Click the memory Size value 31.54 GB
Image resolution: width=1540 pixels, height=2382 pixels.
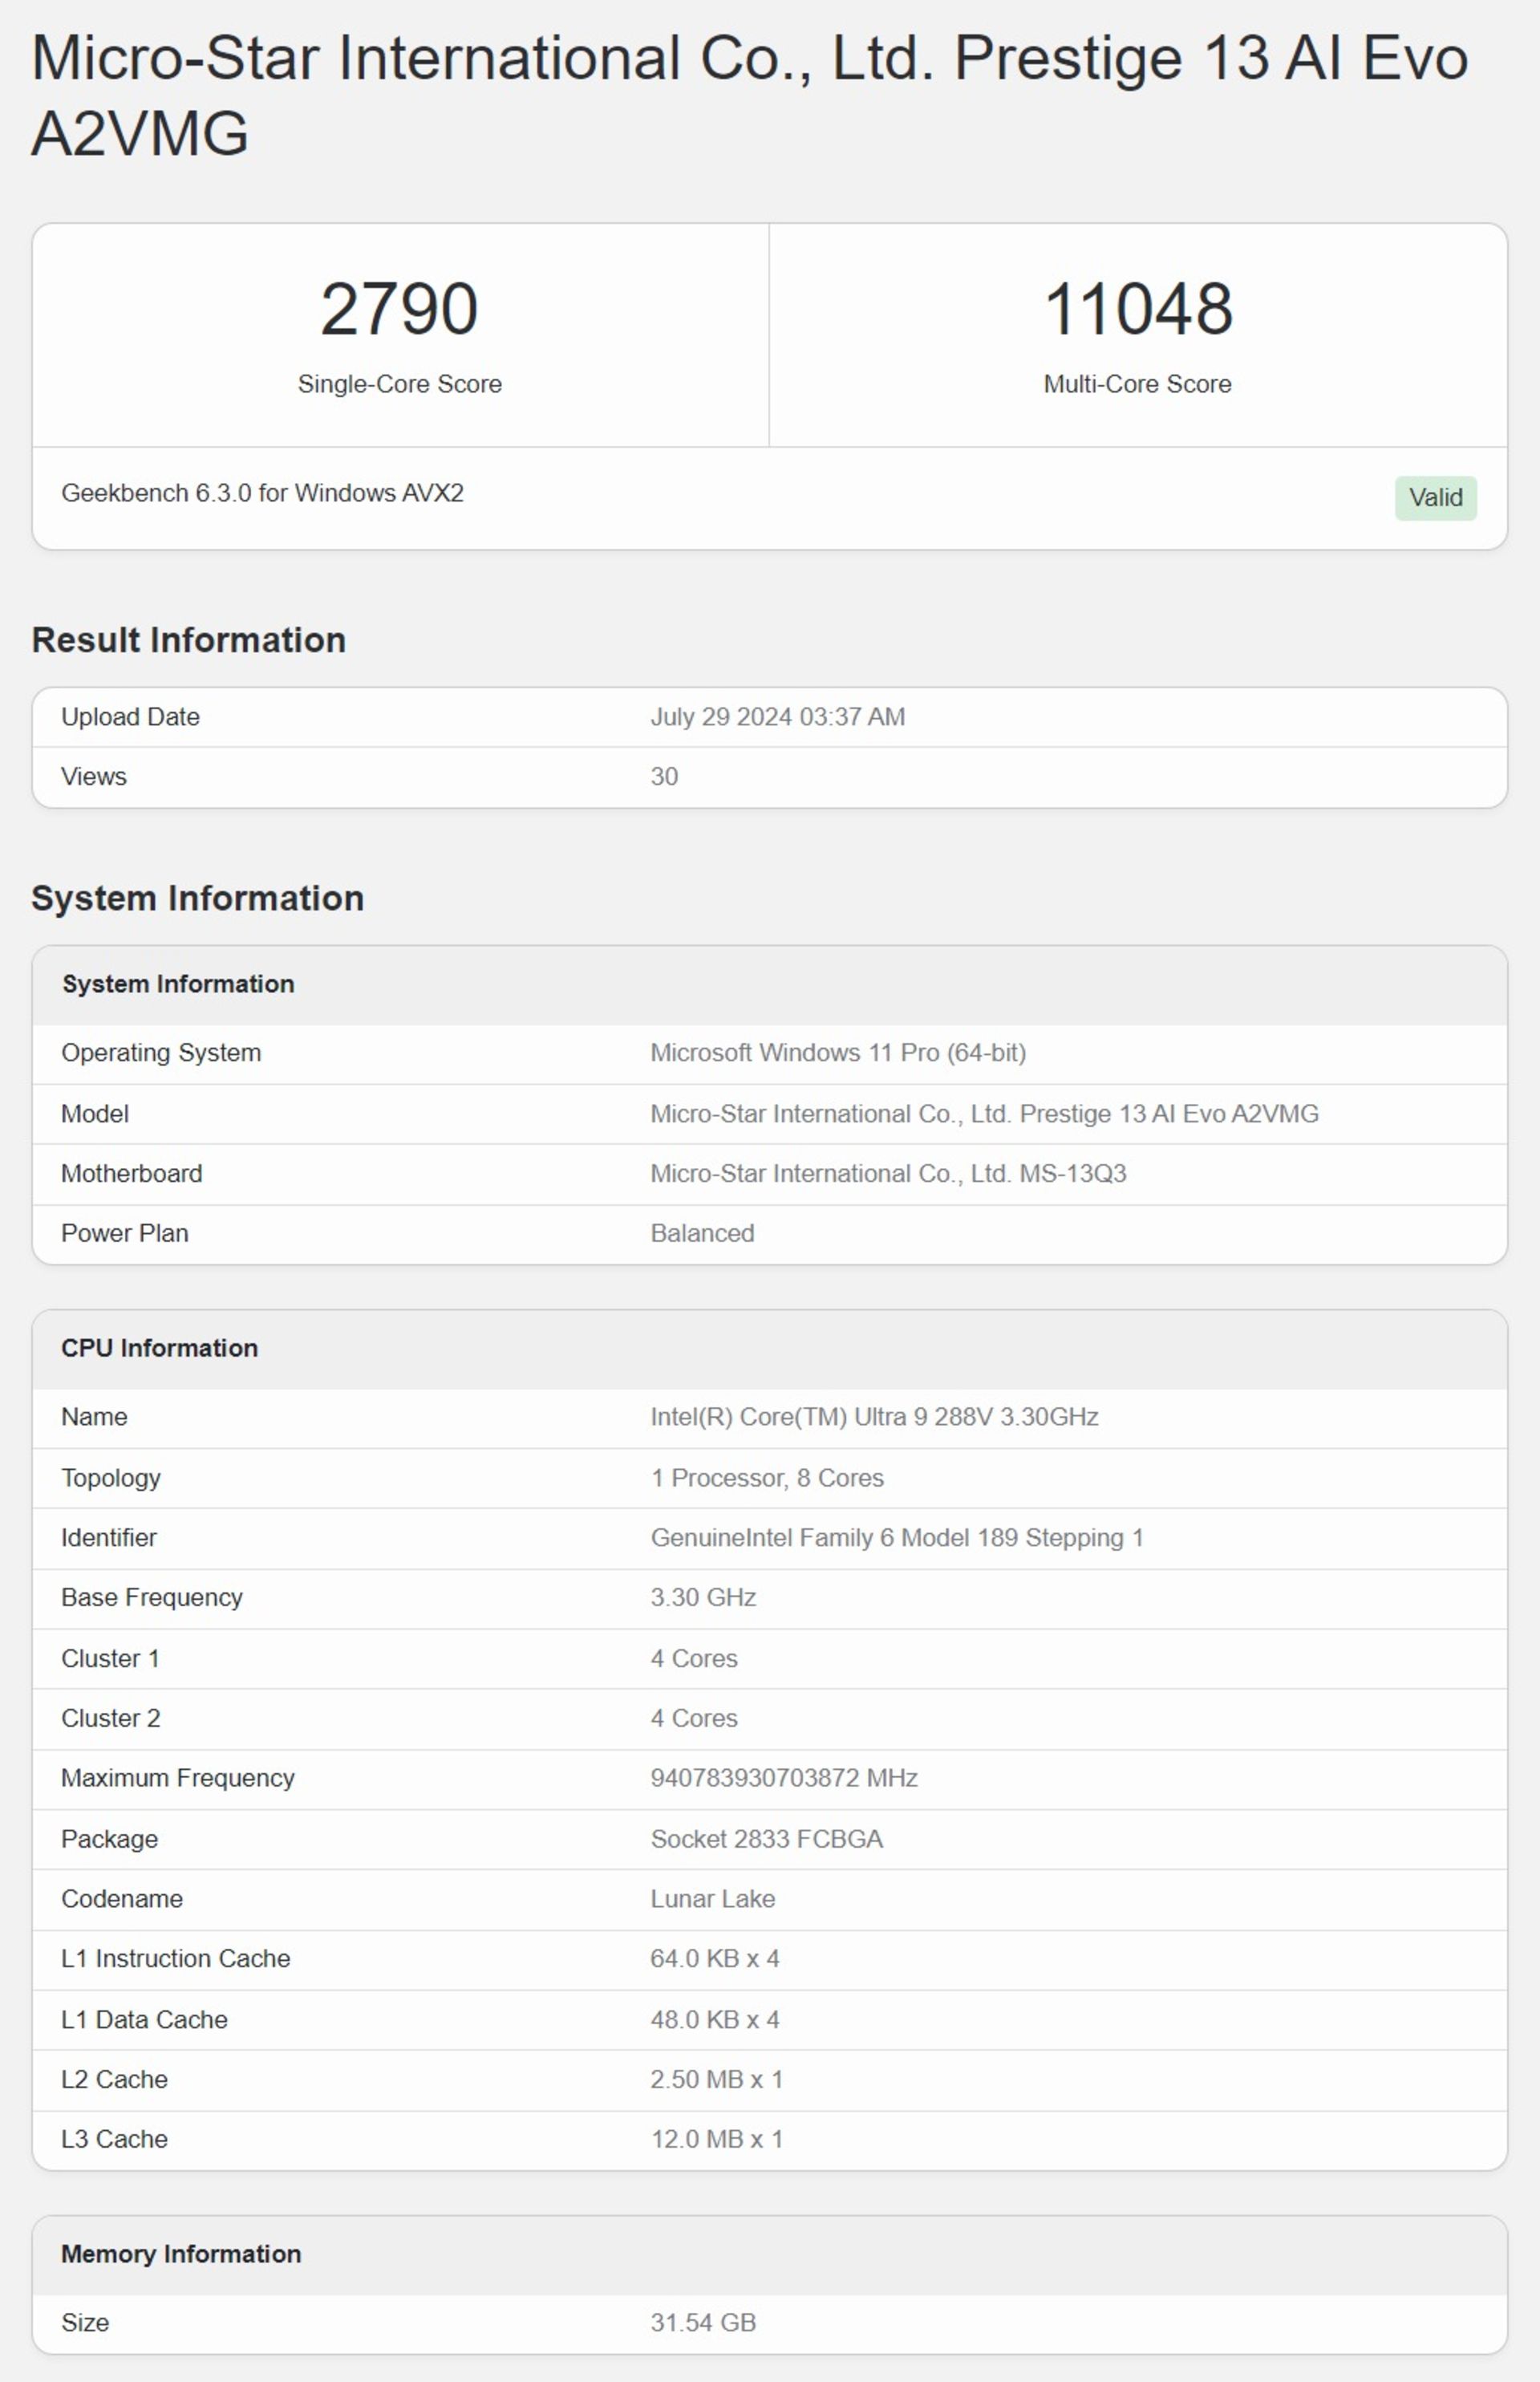tap(703, 2323)
